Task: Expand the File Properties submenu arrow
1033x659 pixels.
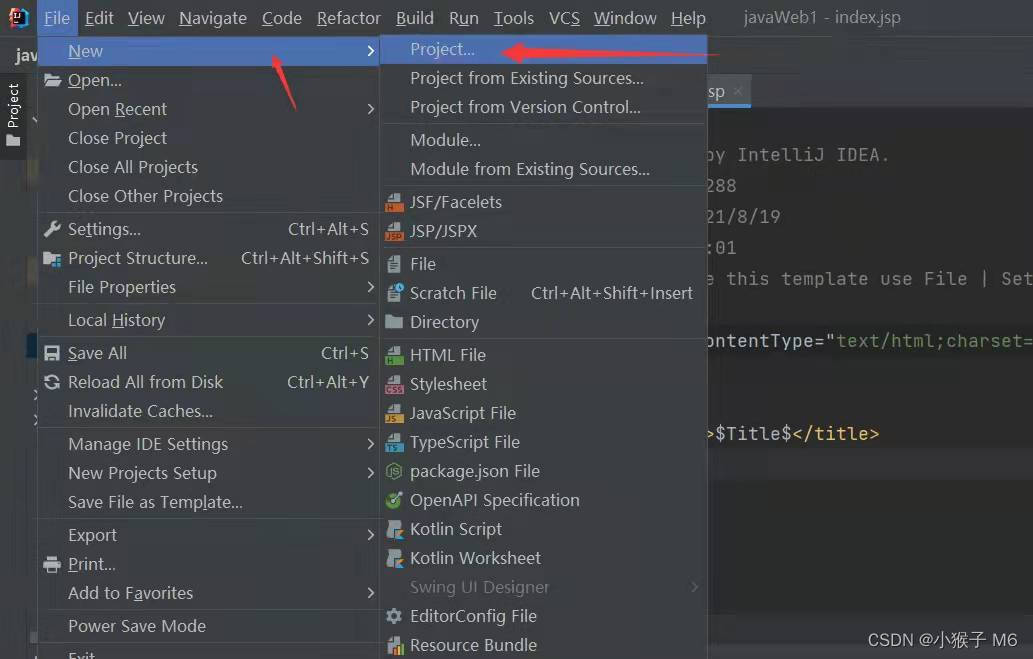Action: tap(370, 287)
